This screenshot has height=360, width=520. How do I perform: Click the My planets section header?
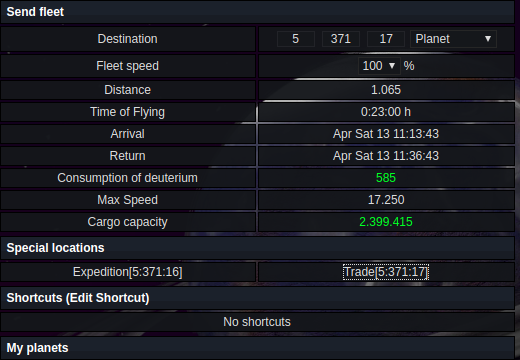click(257, 348)
